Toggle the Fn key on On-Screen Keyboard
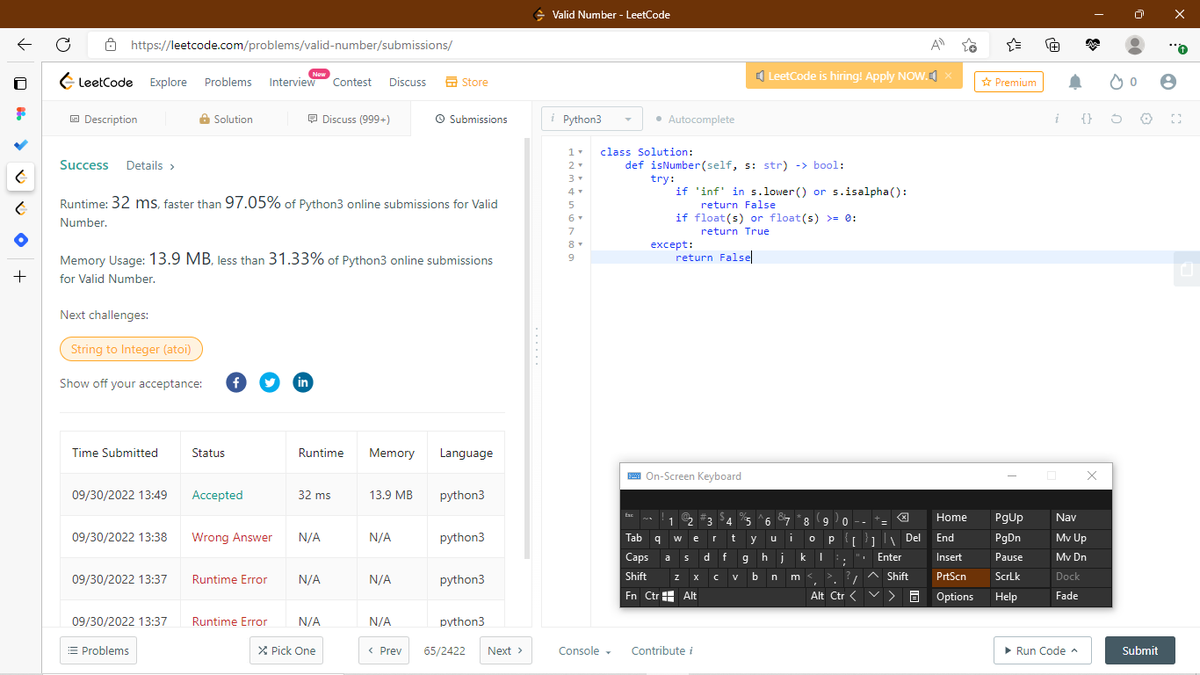 pos(631,596)
